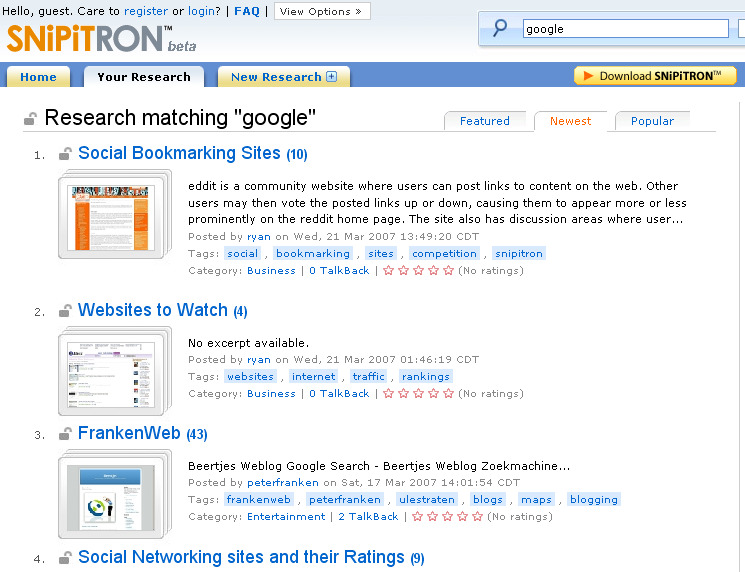
Task: Click the ulestraten tag
Action: click(427, 499)
